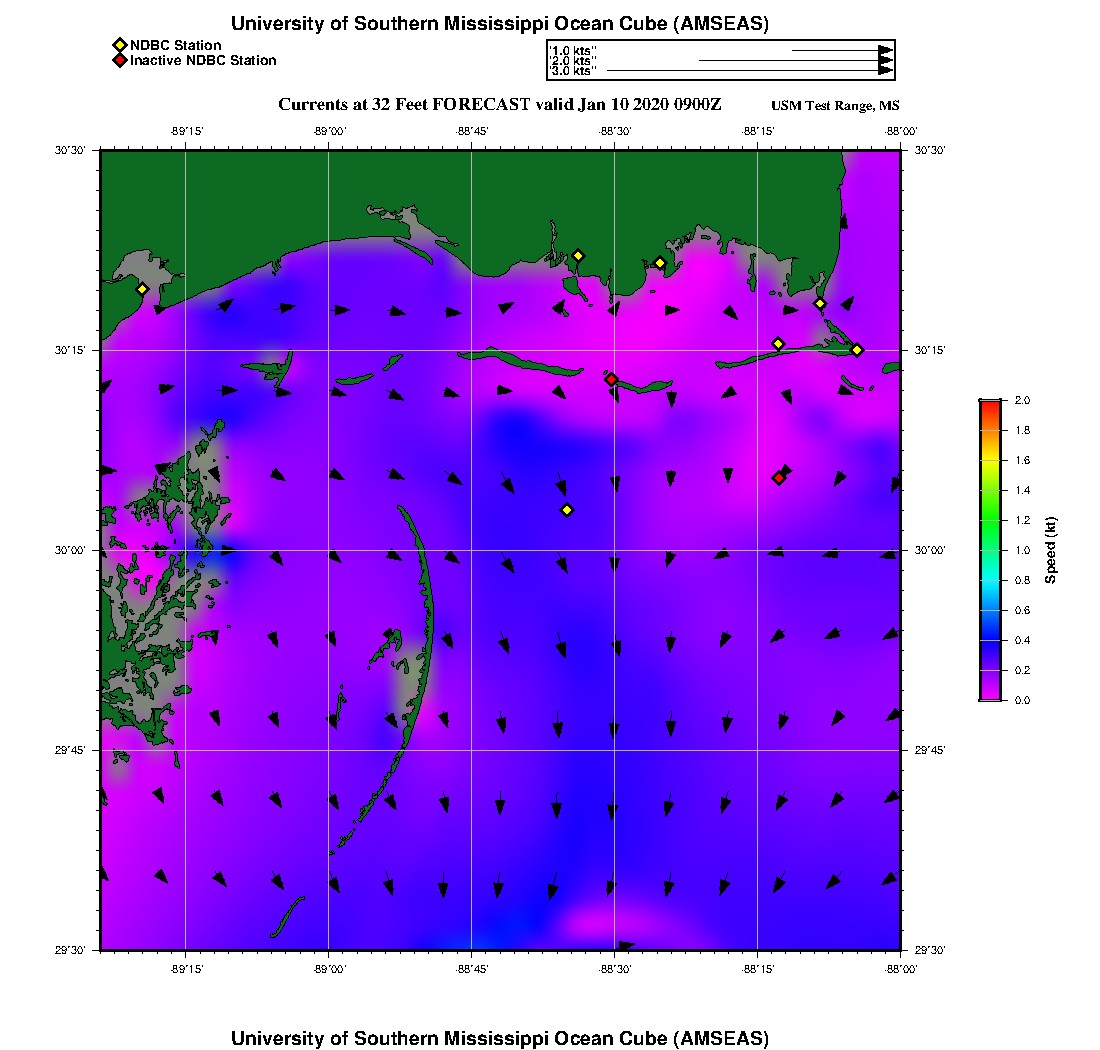Viewport: 1100px width, 1050px height.
Task: Click the red top of the speed color bar
Action: click(x=990, y=405)
